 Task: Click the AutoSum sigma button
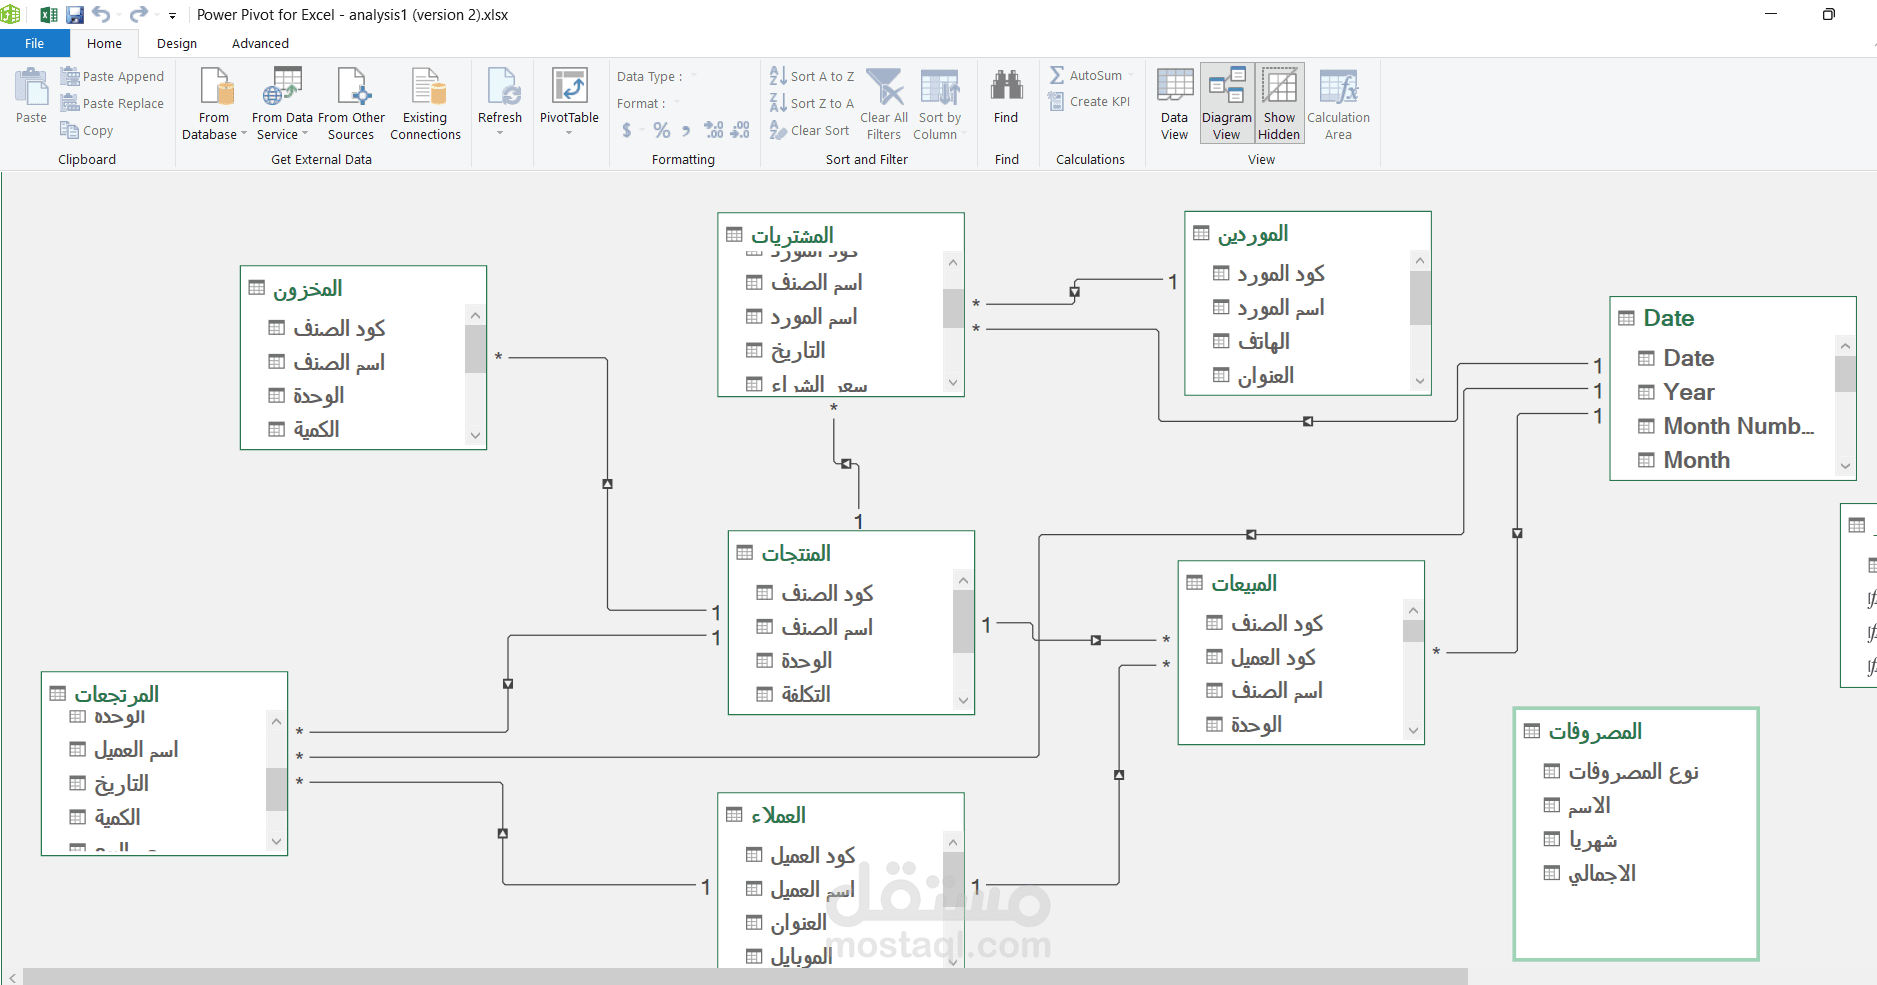[1086, 75]
